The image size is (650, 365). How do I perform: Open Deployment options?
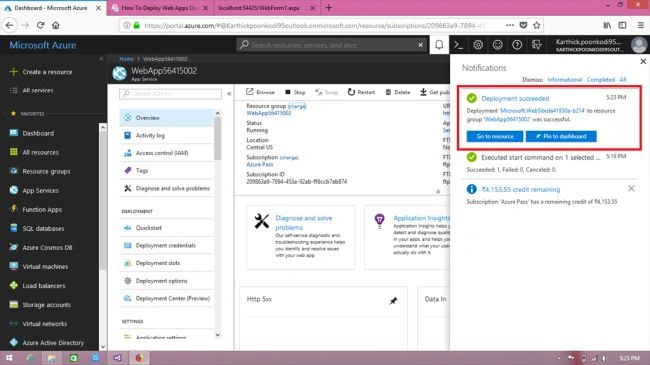click(x=167, y=281)
